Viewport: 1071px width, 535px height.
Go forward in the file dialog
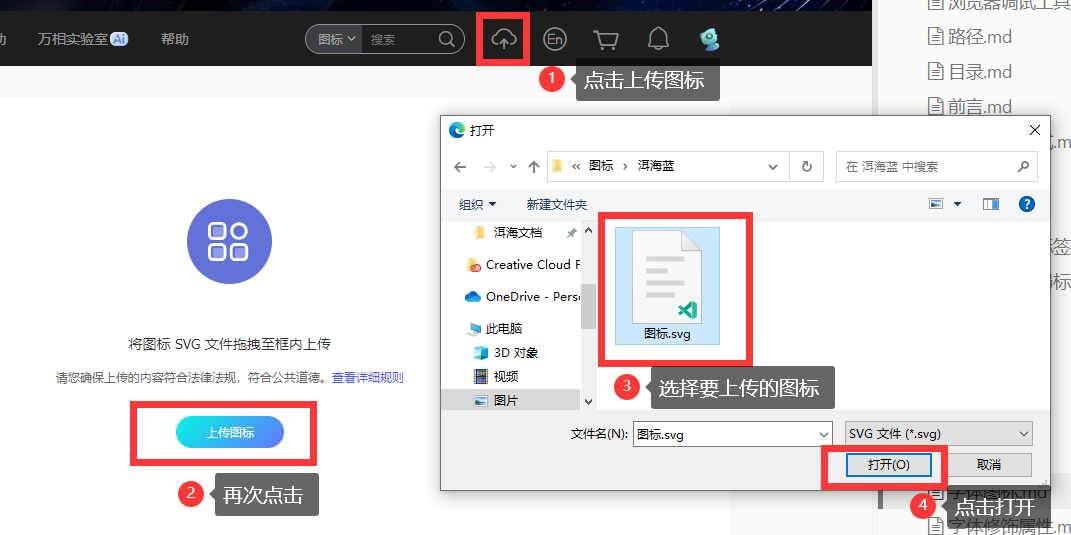click(489, 167)
